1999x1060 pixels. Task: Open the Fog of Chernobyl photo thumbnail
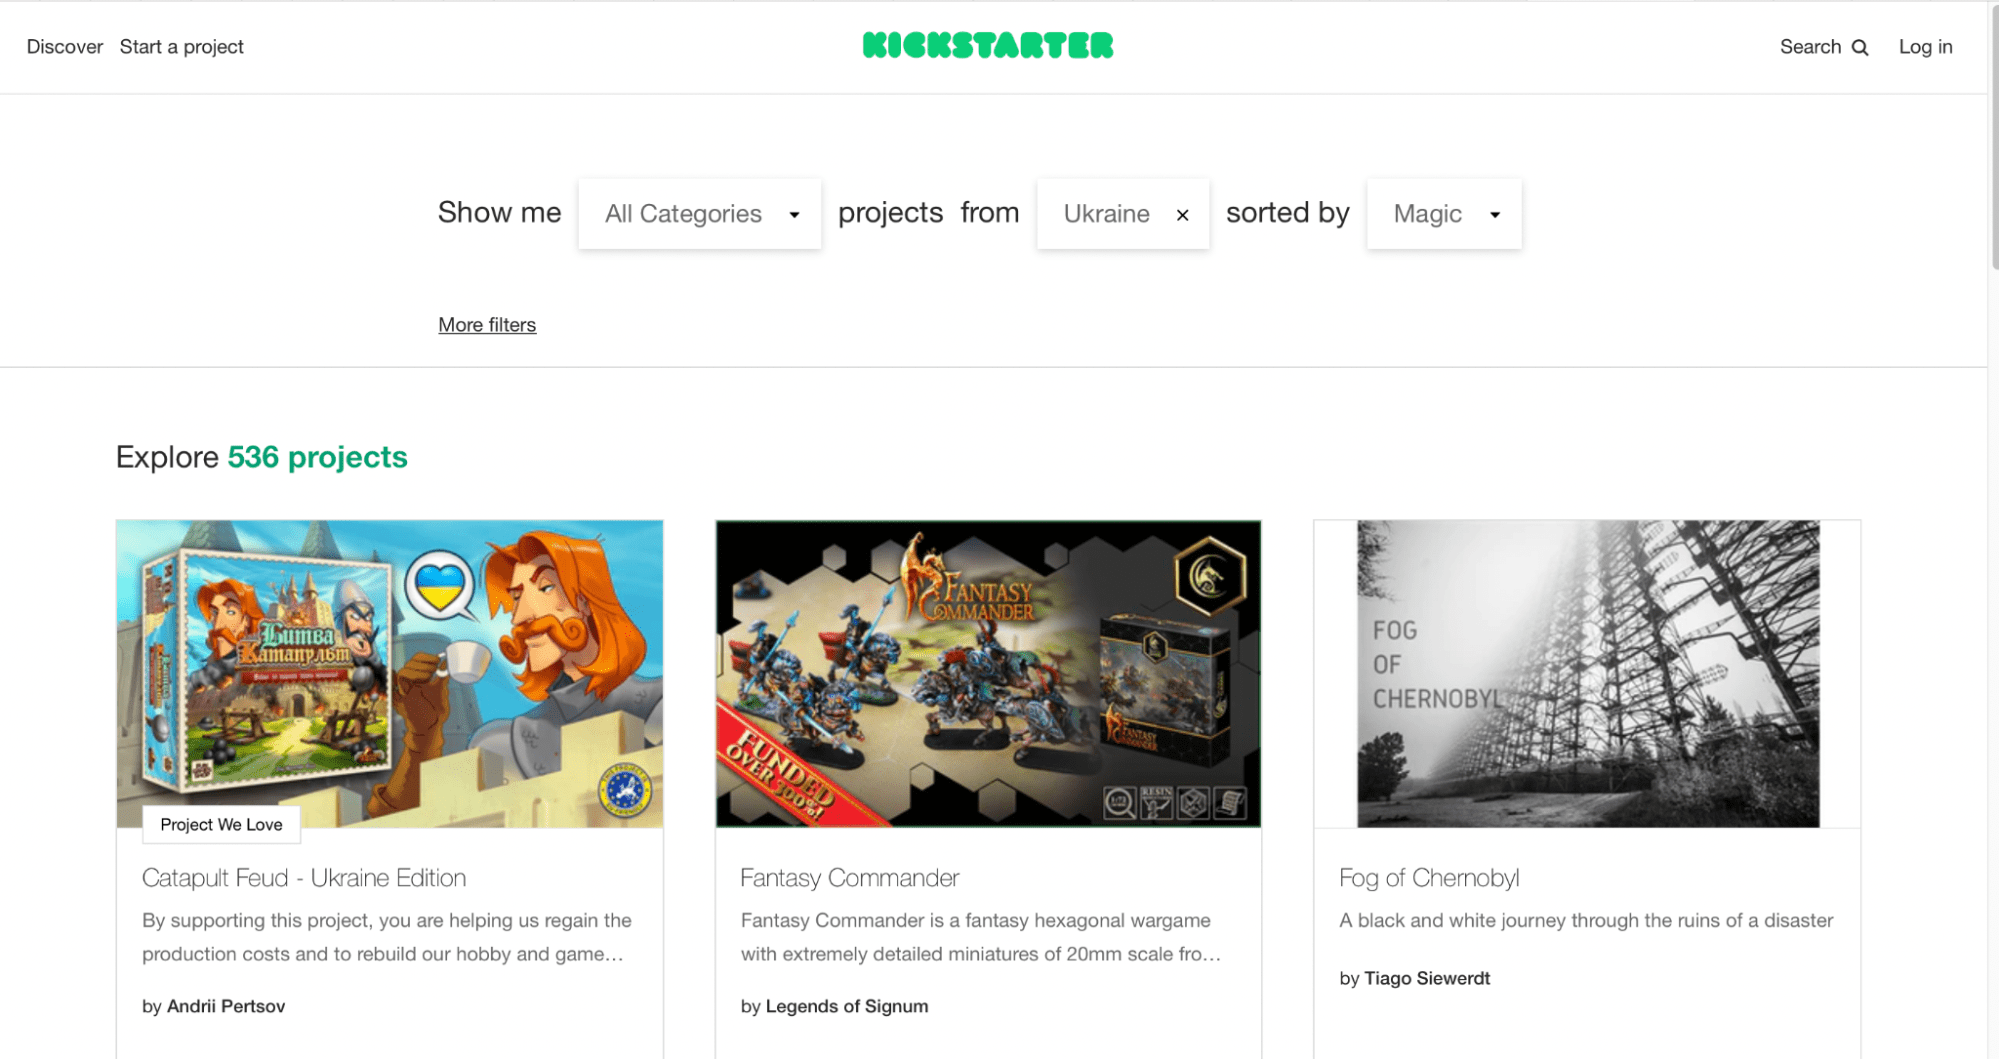[1587, 674]
